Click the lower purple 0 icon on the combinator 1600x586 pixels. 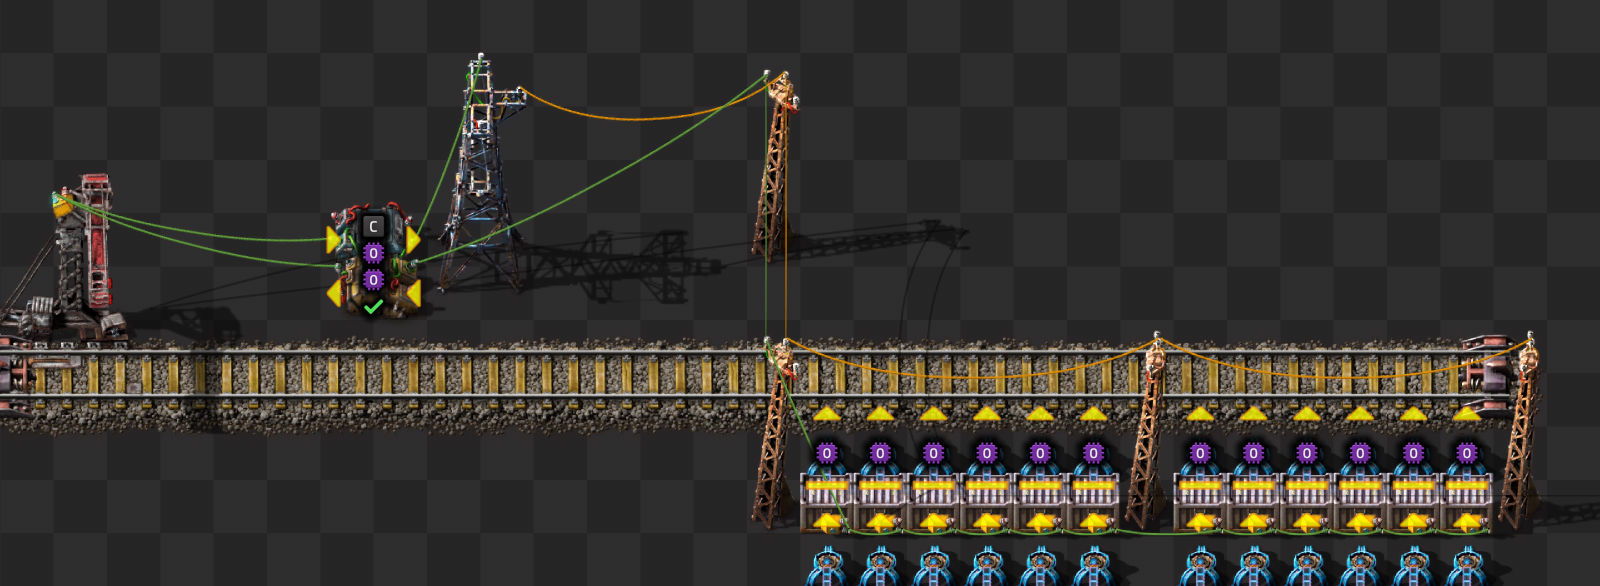coord(373,280)
